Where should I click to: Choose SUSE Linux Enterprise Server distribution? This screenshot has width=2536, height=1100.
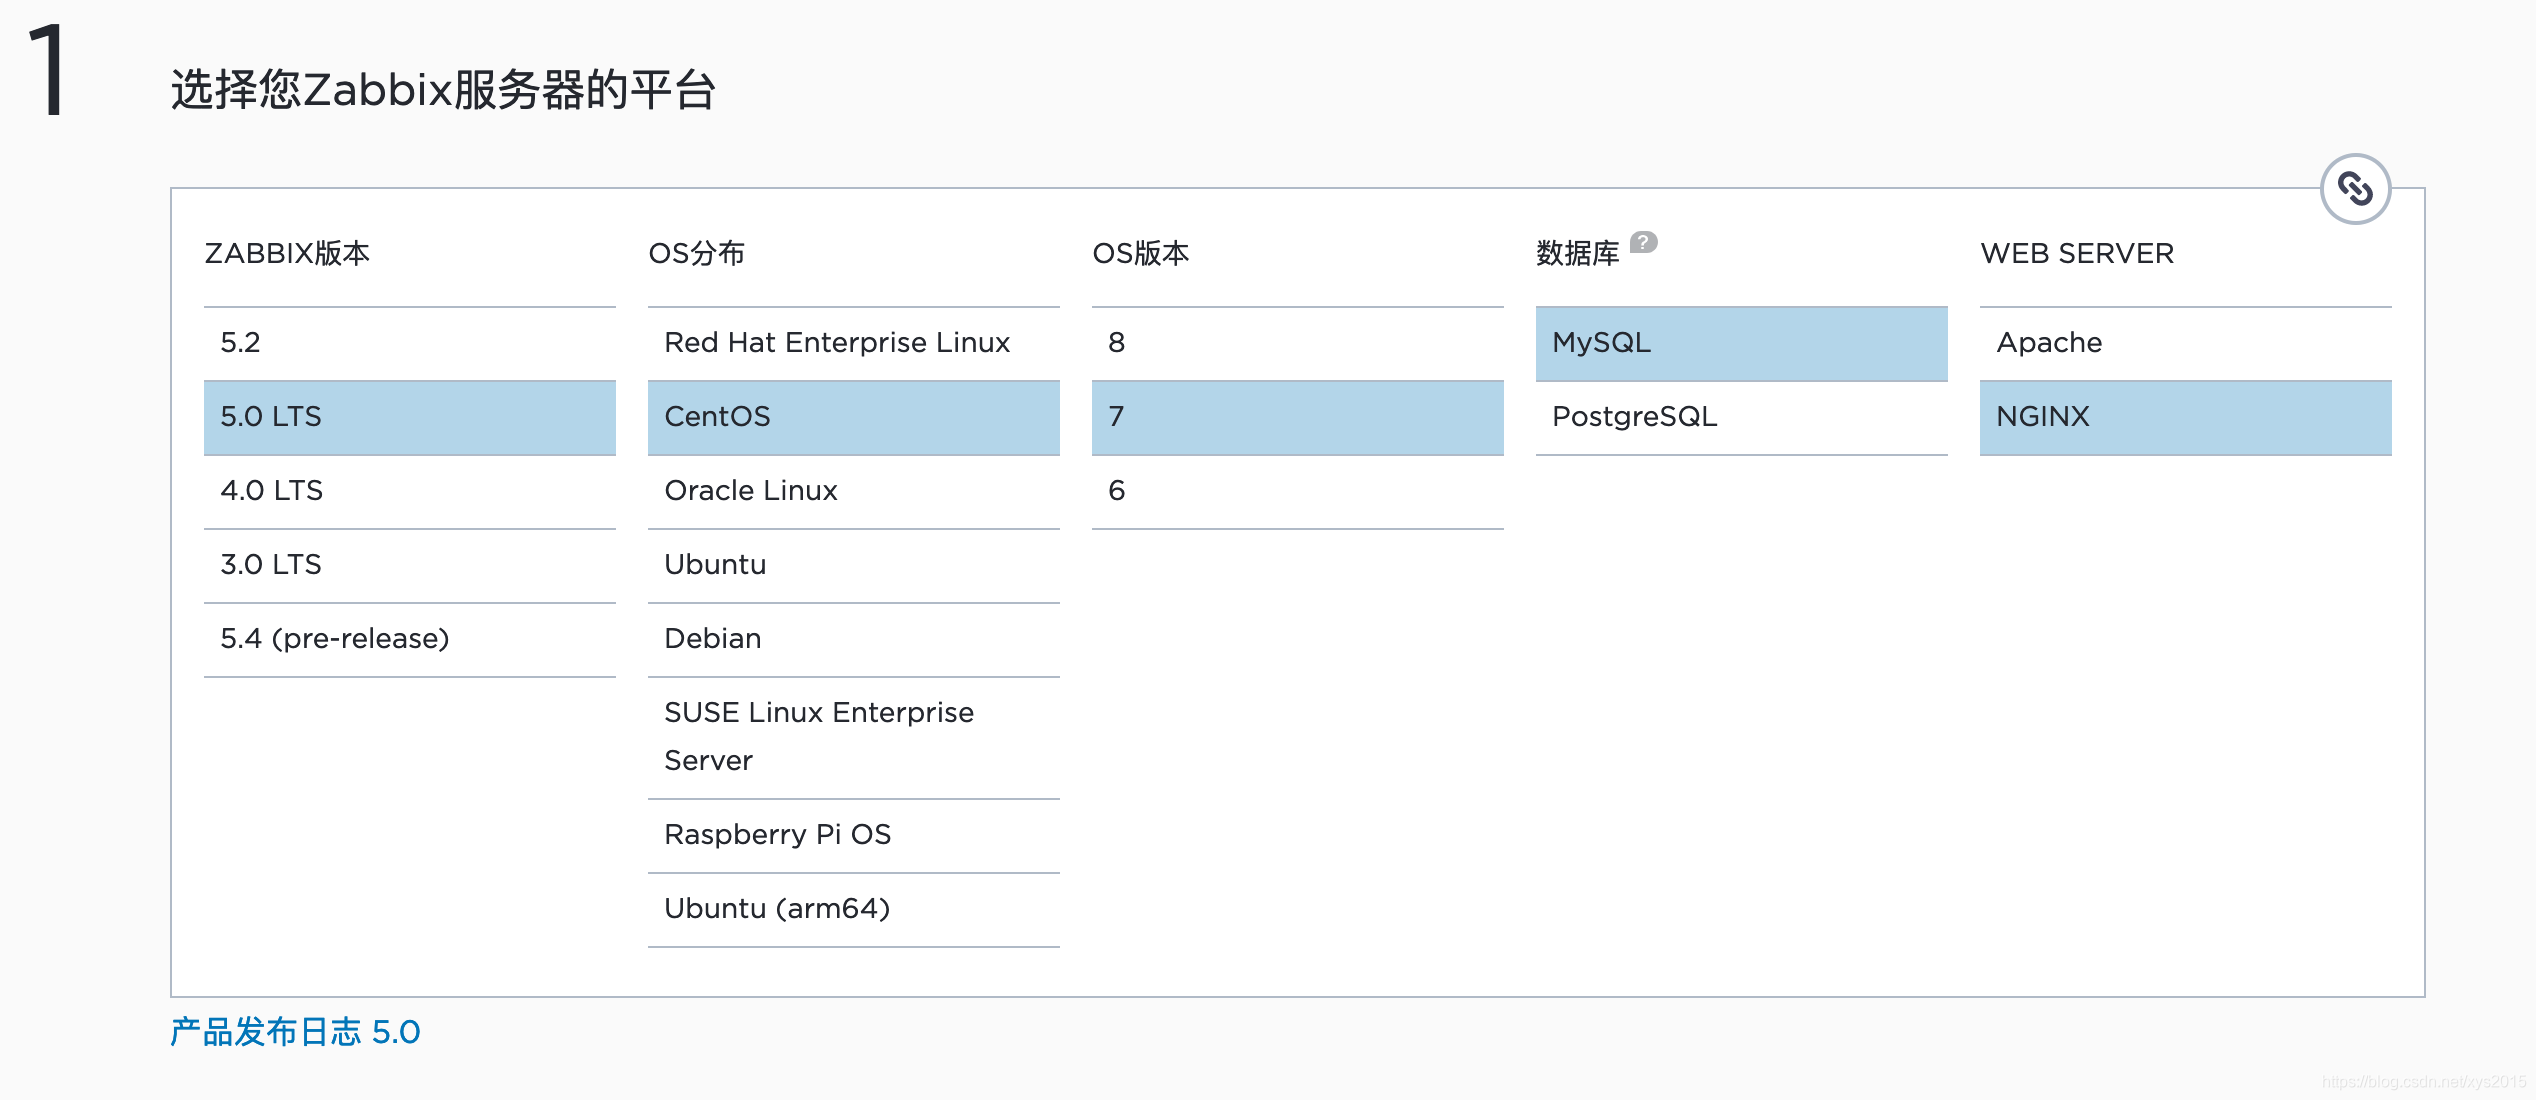tap(854, 737)
